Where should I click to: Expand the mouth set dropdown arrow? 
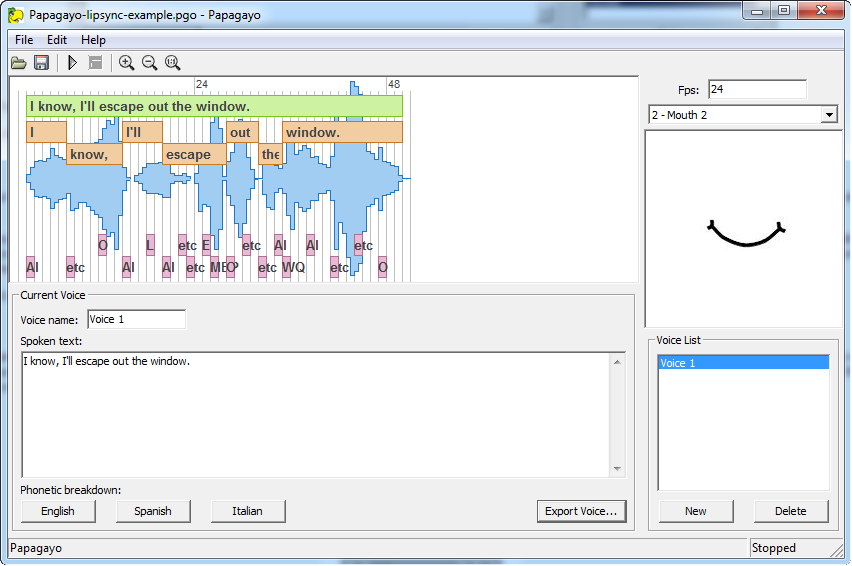coord(829,115)
